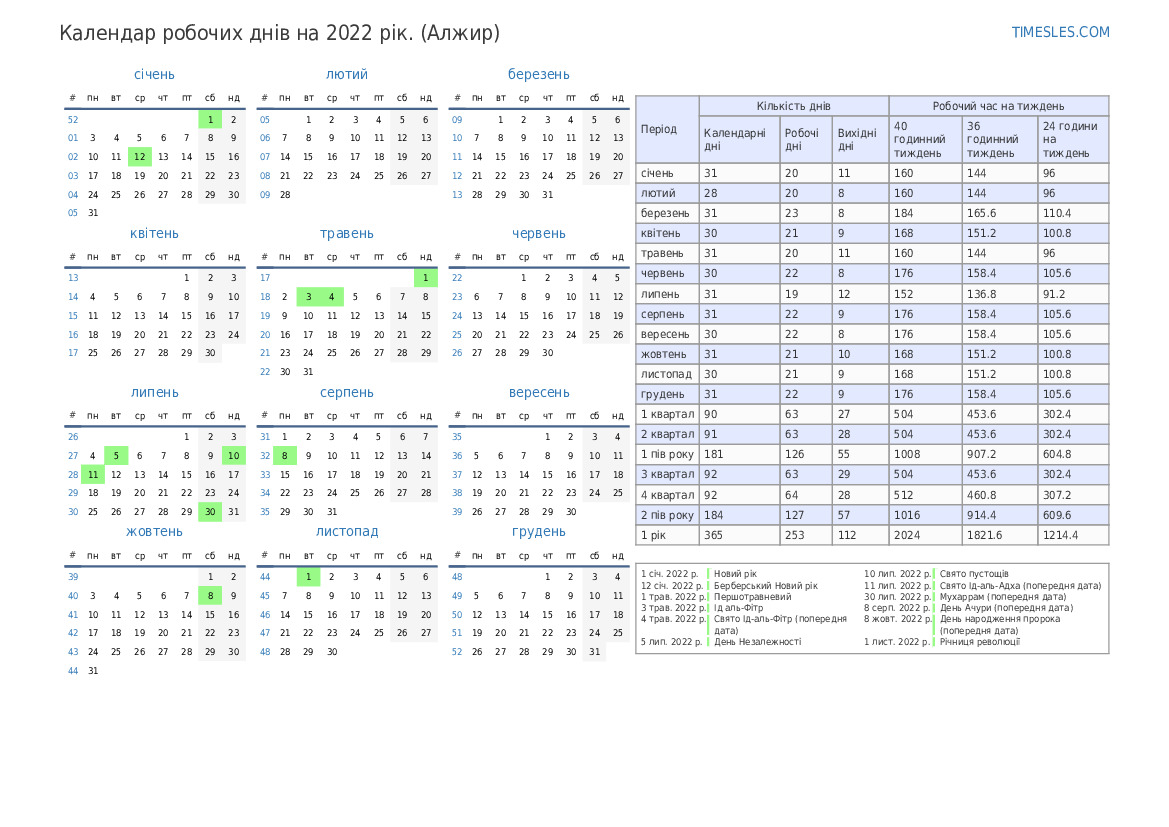Open the TIMESLES.COM link
1169x827 pixels.
point(1060,32)
